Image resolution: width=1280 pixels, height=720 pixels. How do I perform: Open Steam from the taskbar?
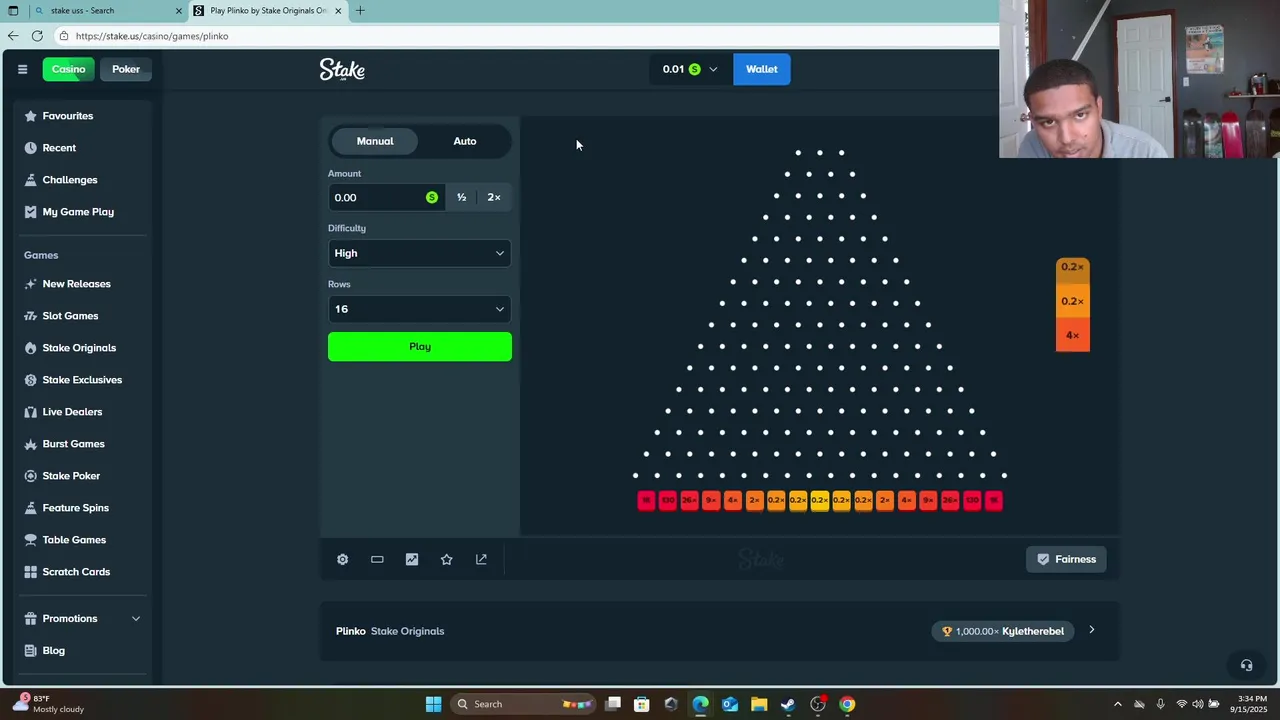click(x=788, y=704)
